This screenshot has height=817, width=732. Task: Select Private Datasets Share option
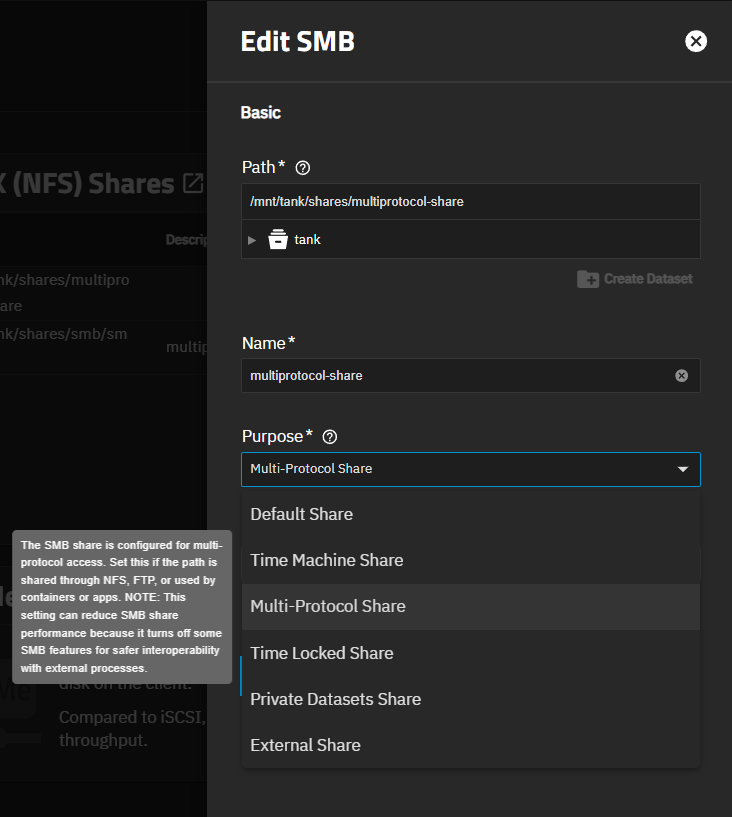tap(335, 699)
